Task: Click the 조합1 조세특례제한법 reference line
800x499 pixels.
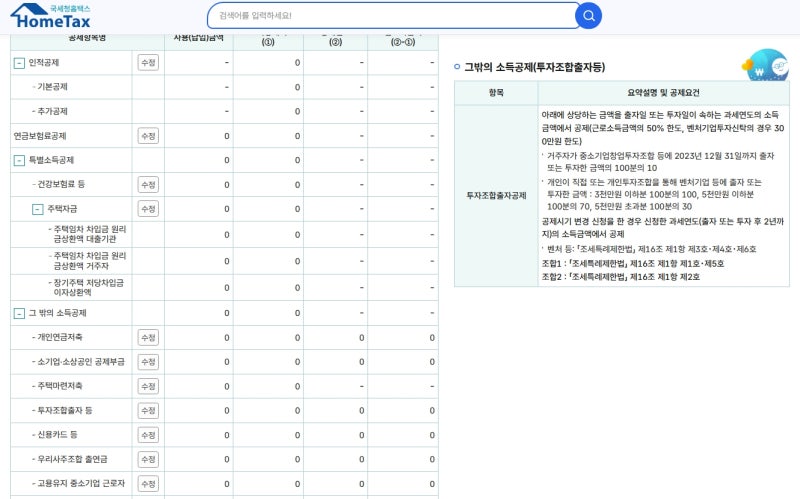Action: coord(633,264)
